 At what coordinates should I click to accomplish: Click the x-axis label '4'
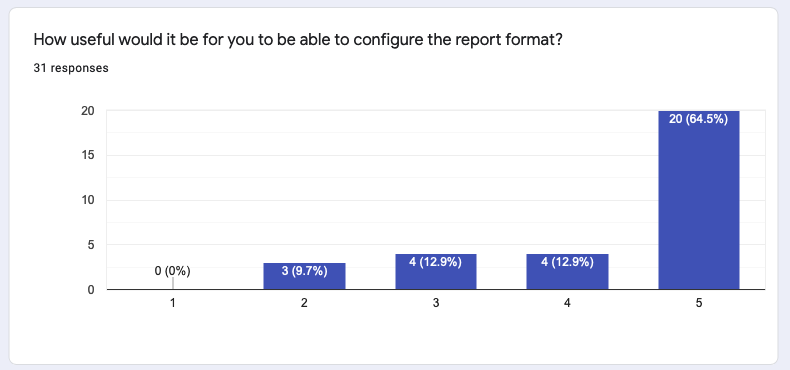[x=567, y=303]
